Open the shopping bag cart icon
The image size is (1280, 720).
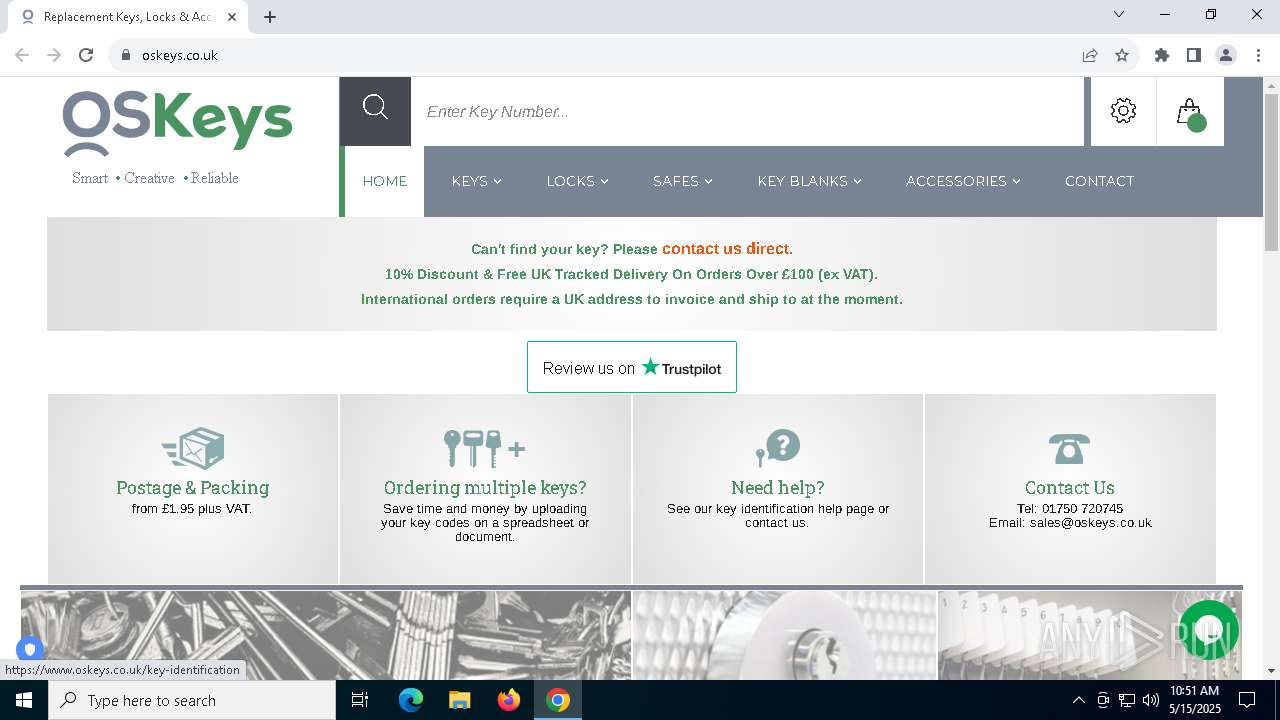1190,112
